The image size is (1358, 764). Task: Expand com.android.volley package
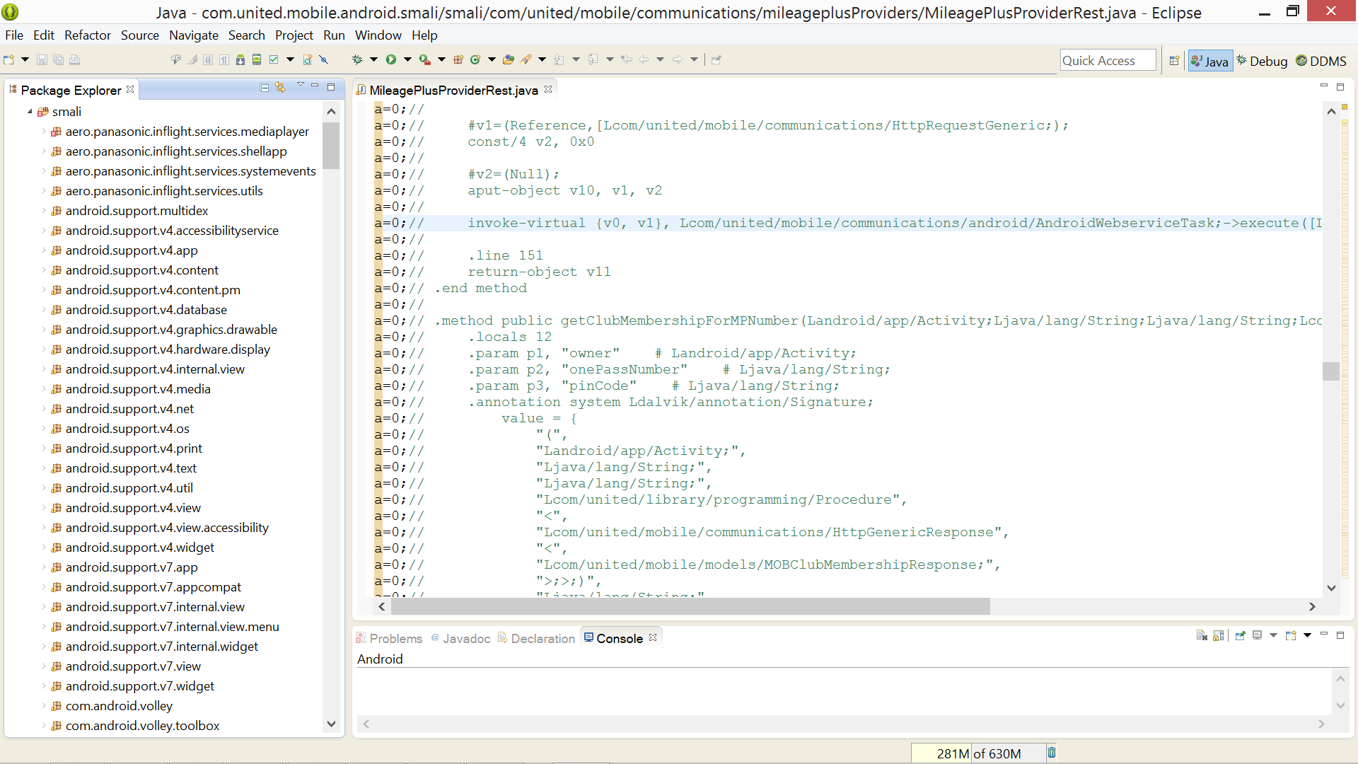tap(44, 706)
